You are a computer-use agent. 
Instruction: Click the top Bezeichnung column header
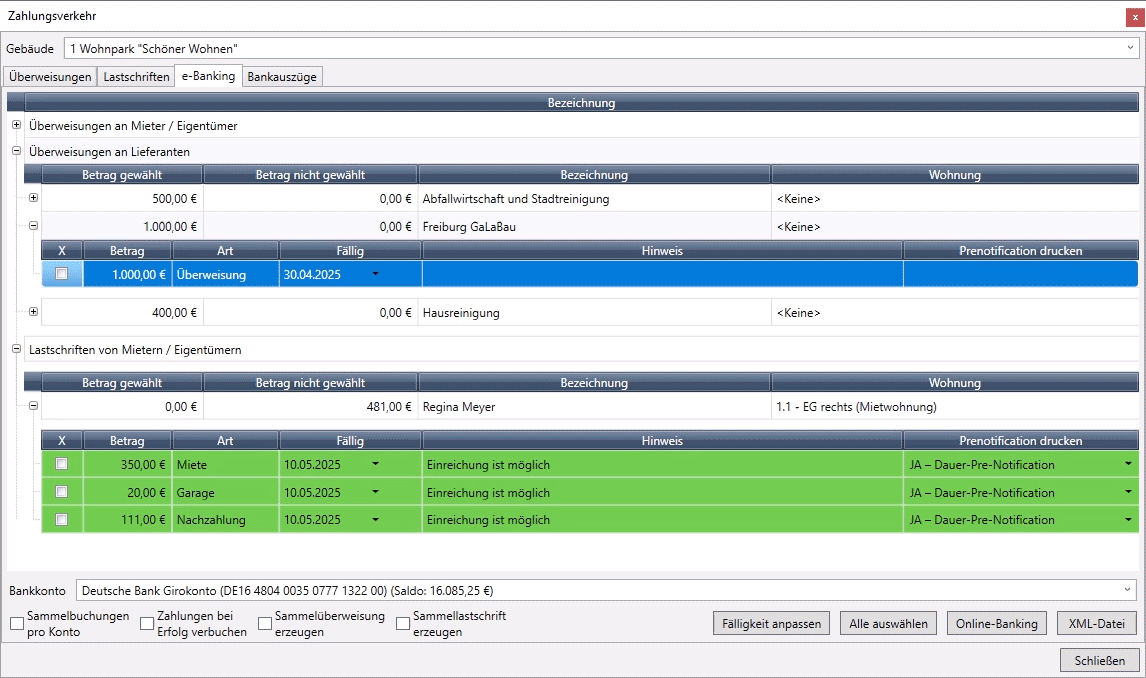click(582, 102)
